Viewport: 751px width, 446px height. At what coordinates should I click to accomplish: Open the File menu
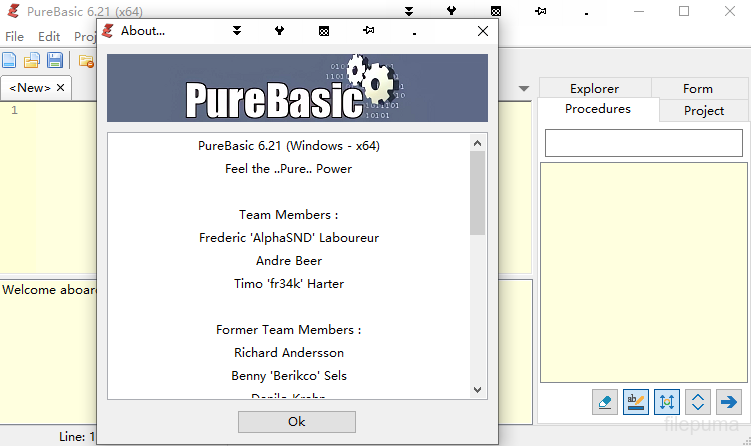[x=14, y=37]
